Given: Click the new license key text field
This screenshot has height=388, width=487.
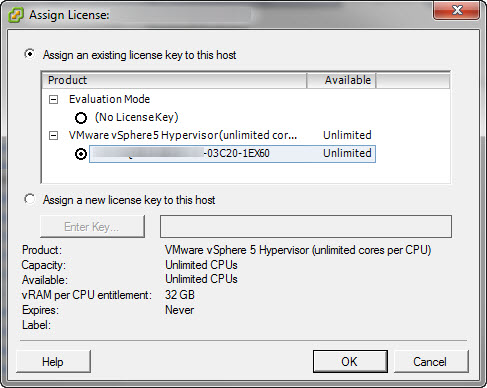Looking at the screenshot, I should (x=306, y=227).
